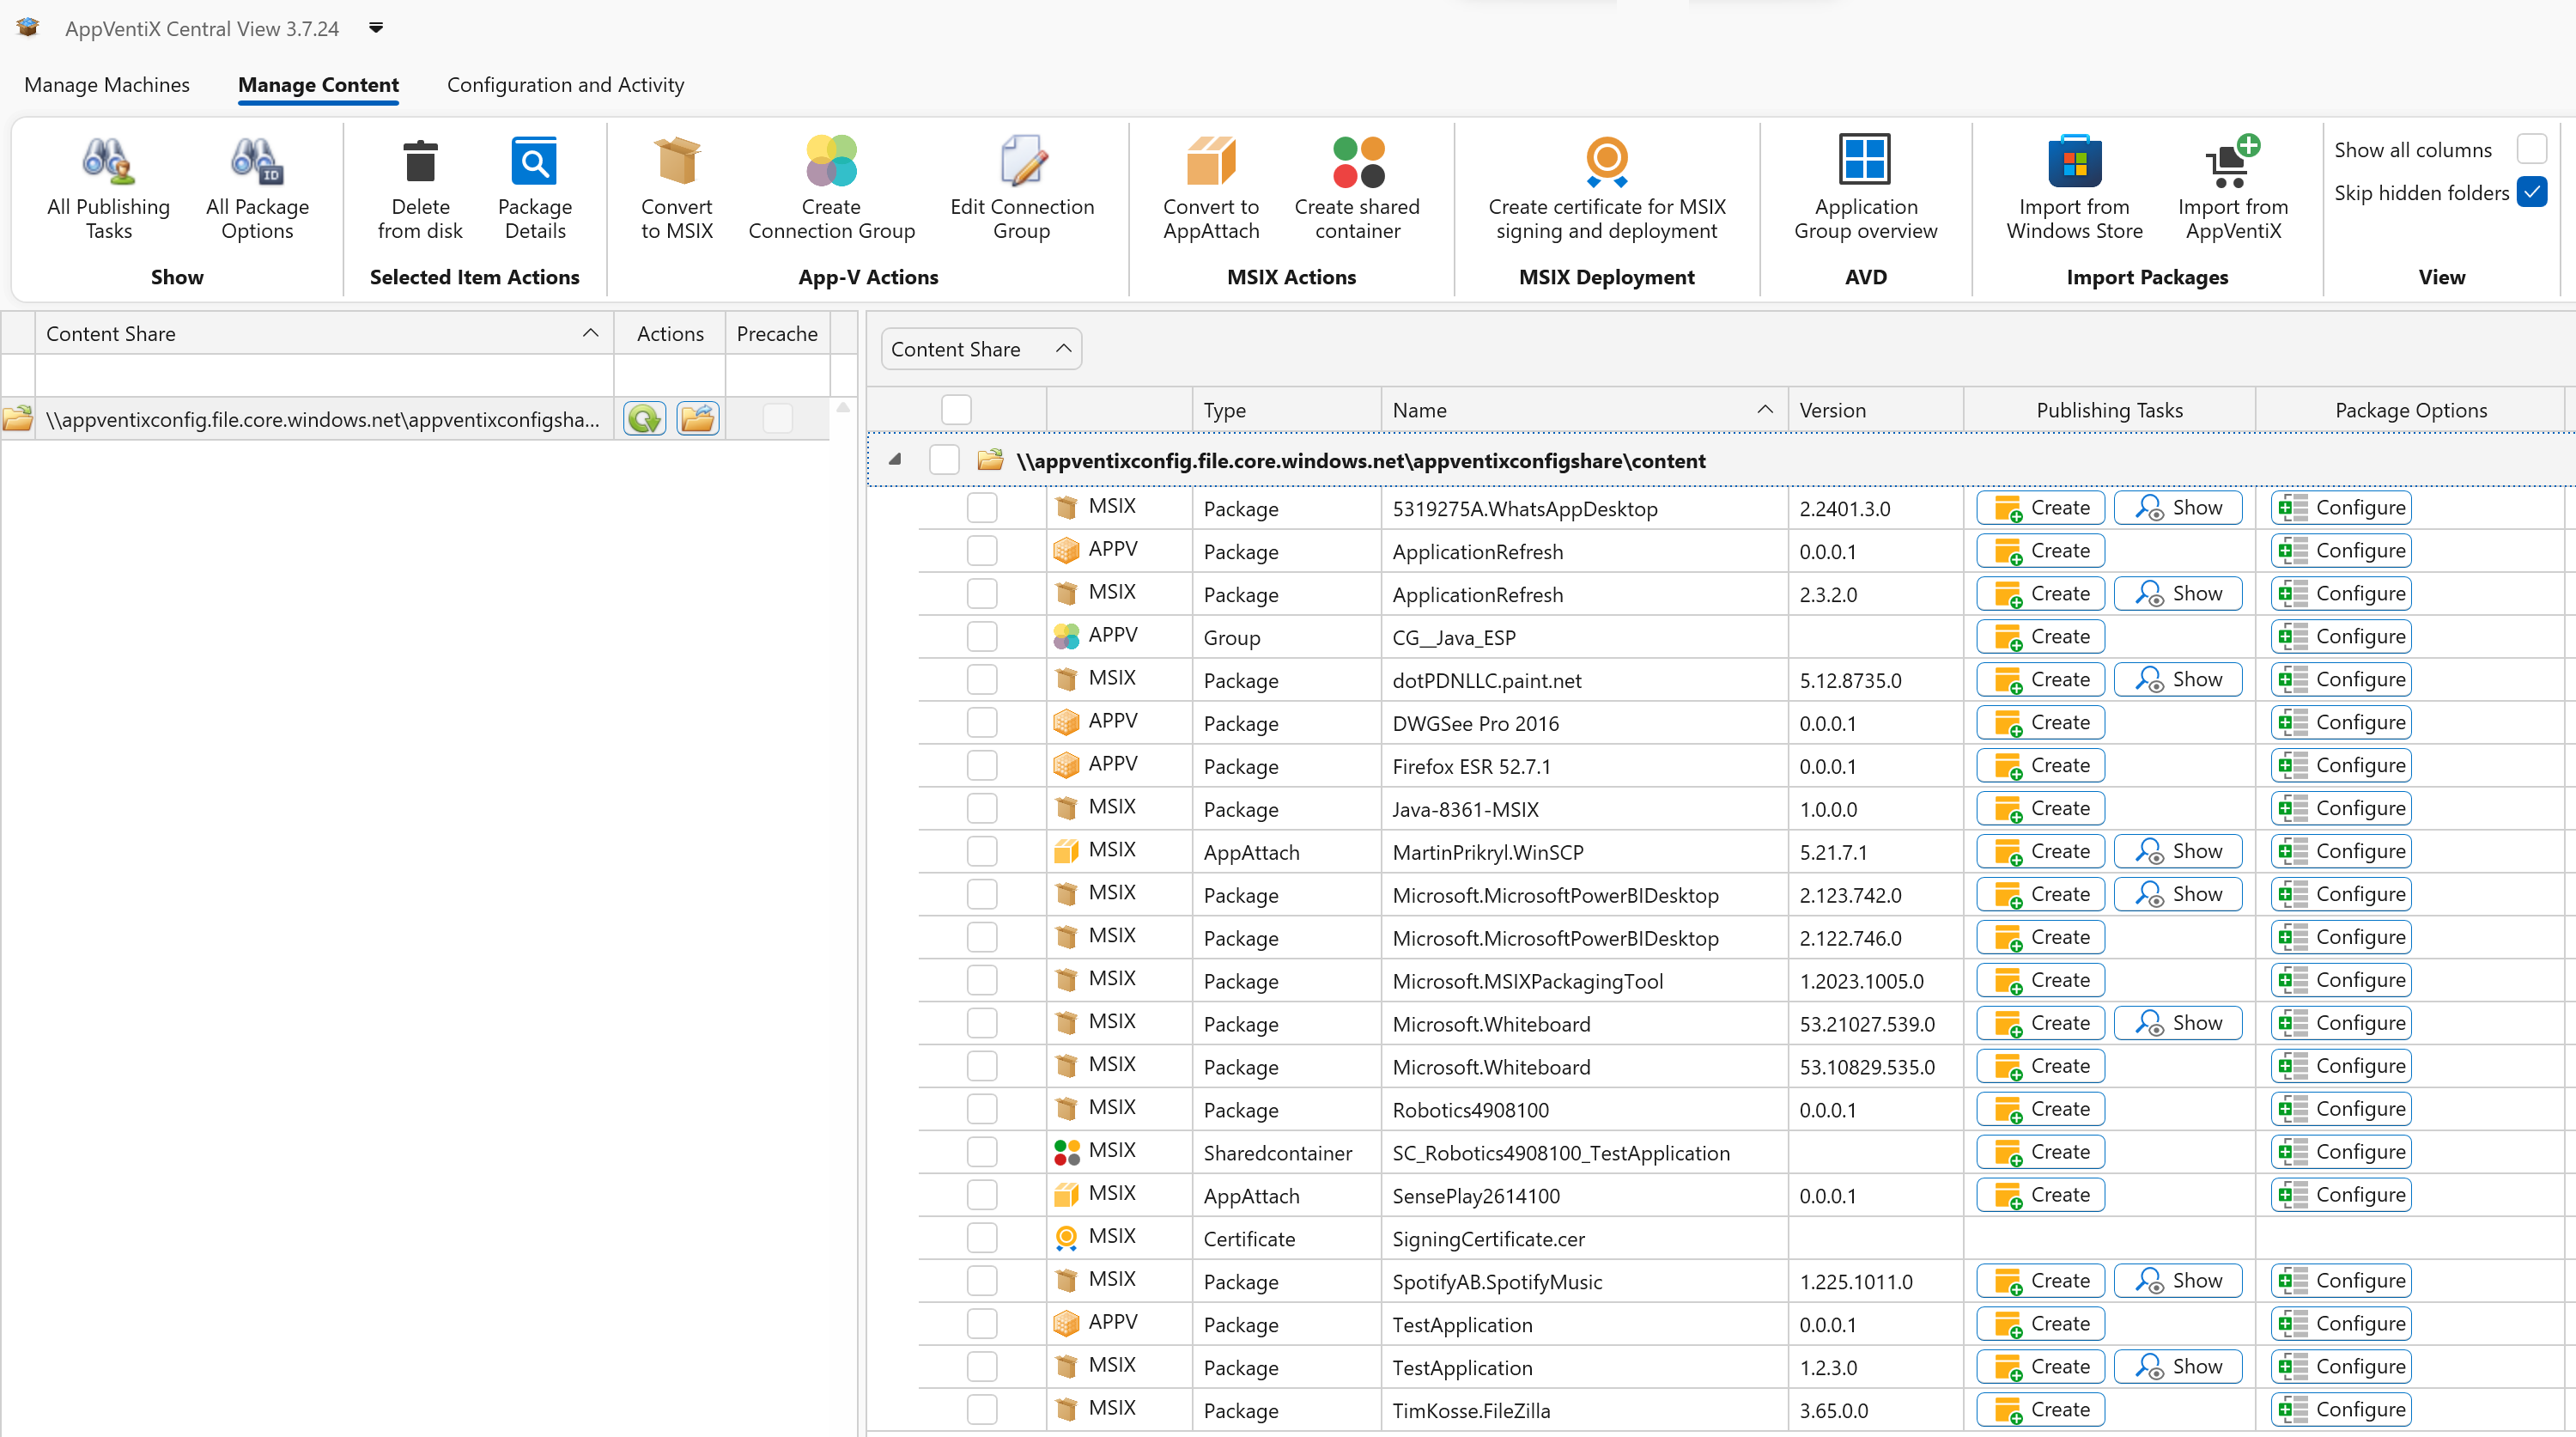Viewport: 2576px width, 1437px height.
Task: Switch to Manage Machines tab
Action: tap(107, 85)
